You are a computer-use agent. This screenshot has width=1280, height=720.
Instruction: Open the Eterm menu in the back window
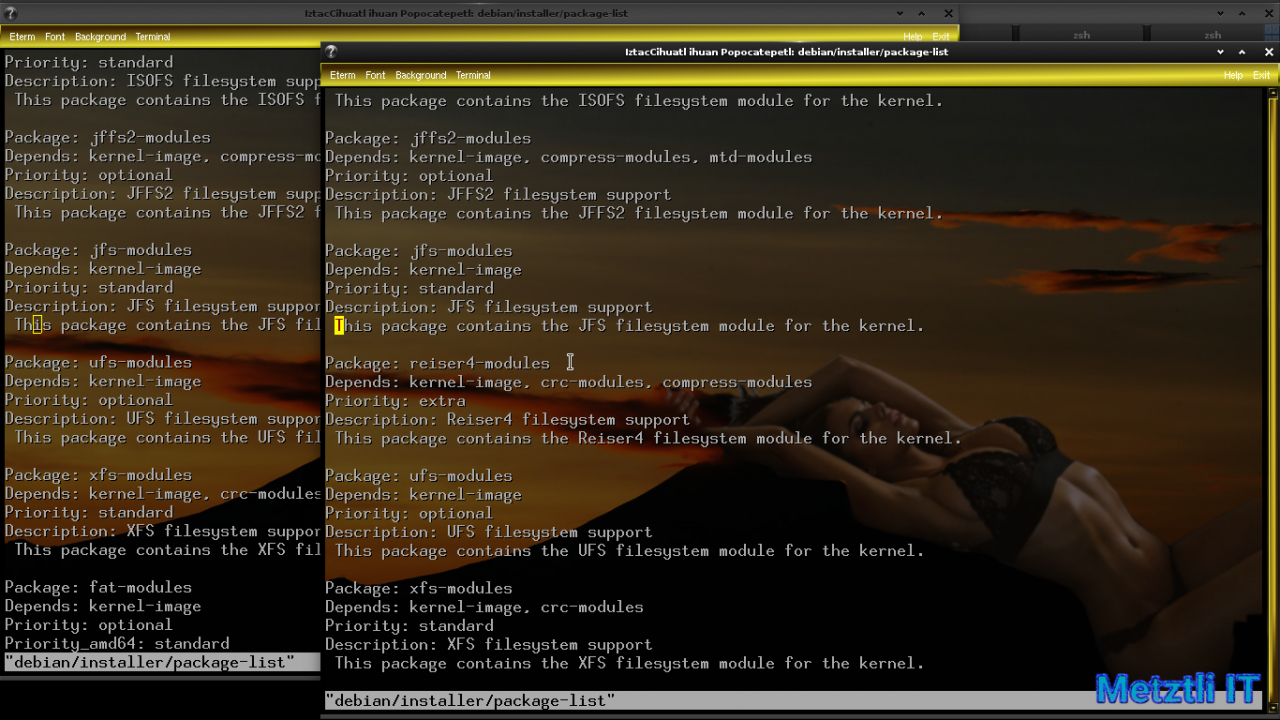[22, 37]
